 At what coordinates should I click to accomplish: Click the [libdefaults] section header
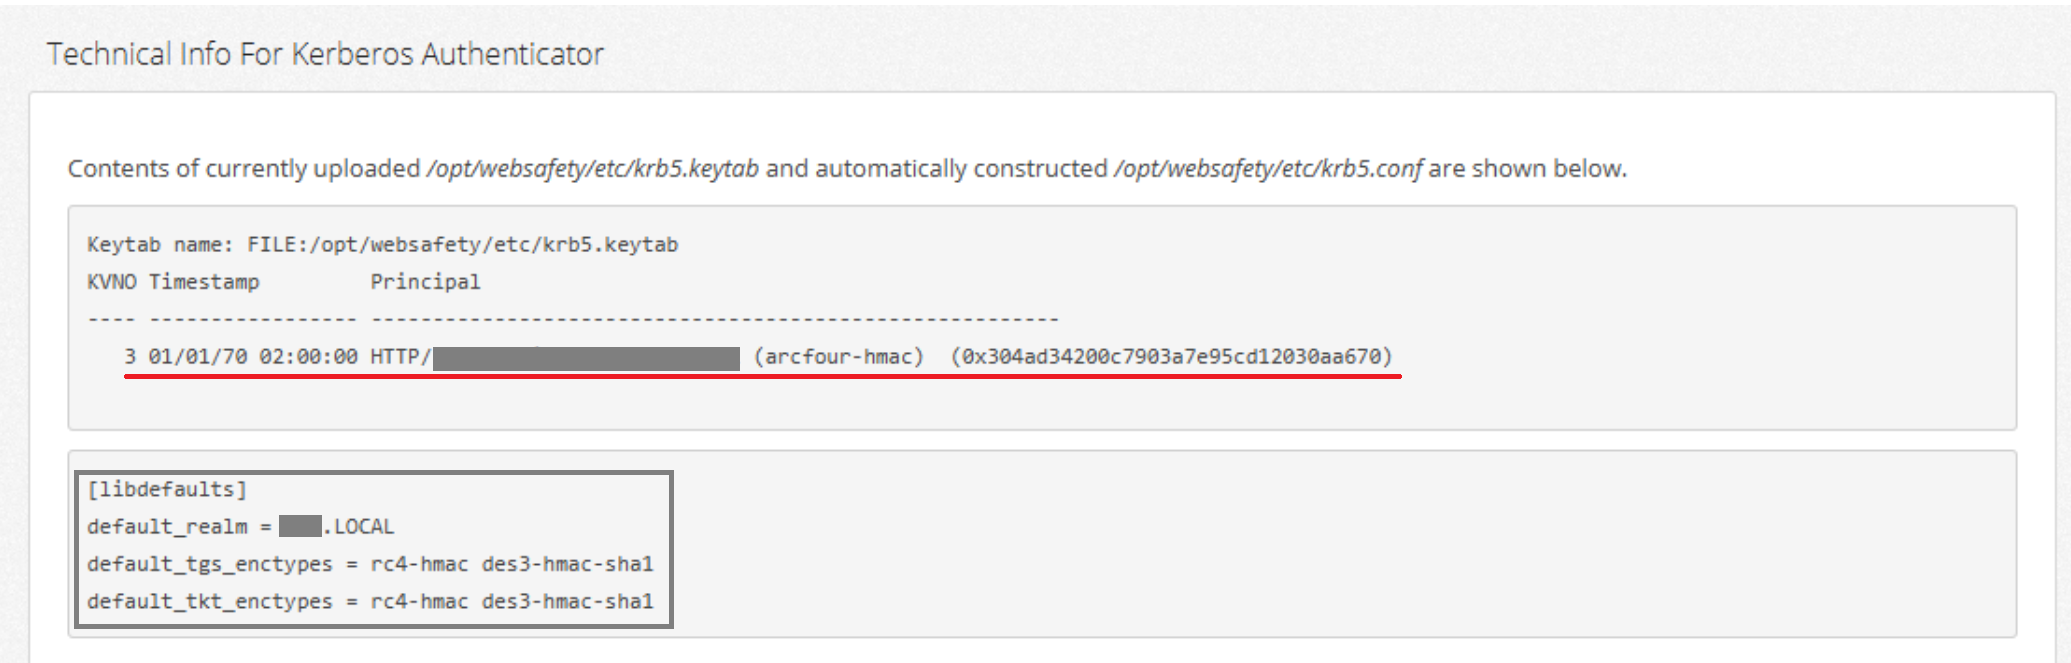pyautogui.click(x=166, y=489)
